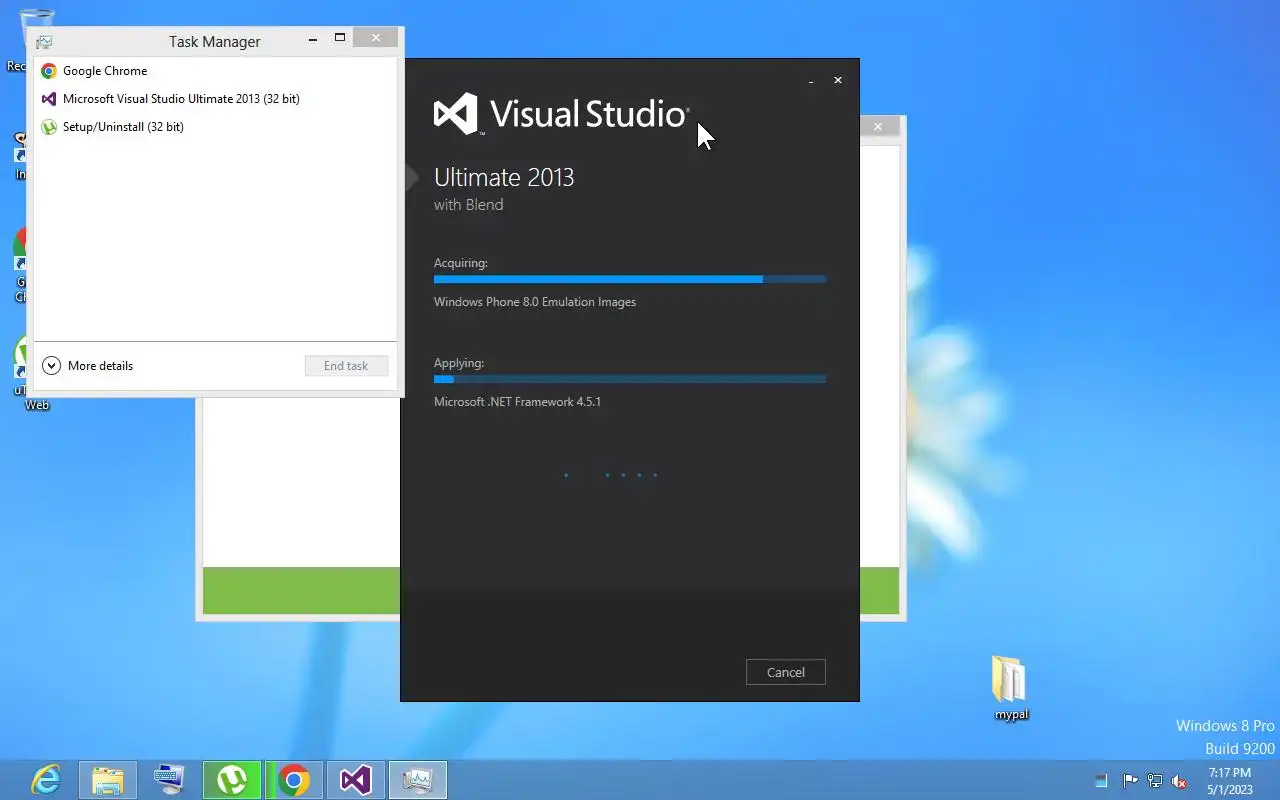Image resolution: width=1280 pixels, height=800 pixels.
Task: Maximize the Task Manager window
Action: [340, 38]
